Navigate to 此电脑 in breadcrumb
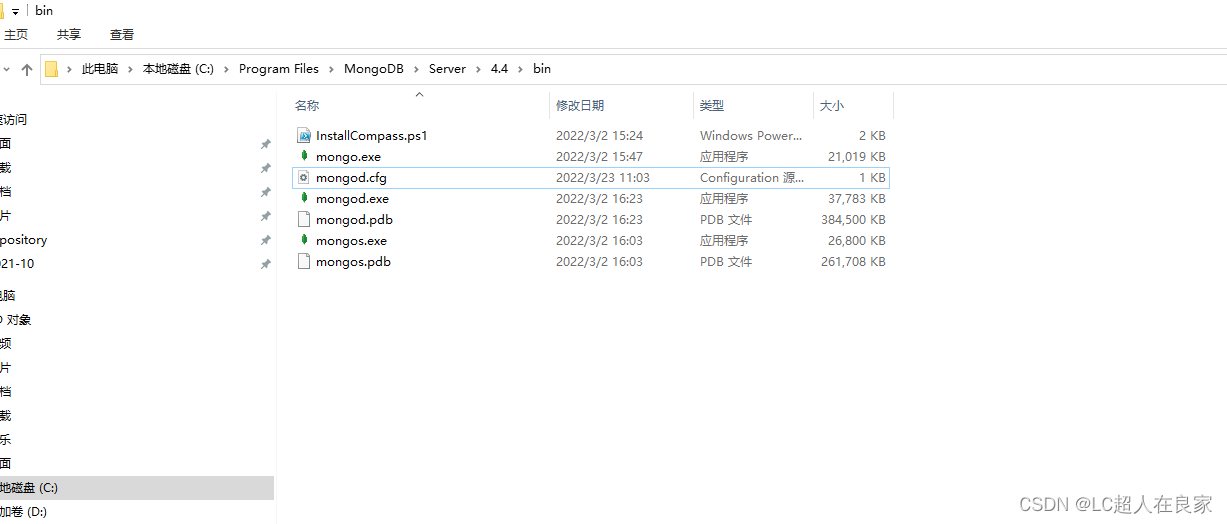 pos(100,69)
